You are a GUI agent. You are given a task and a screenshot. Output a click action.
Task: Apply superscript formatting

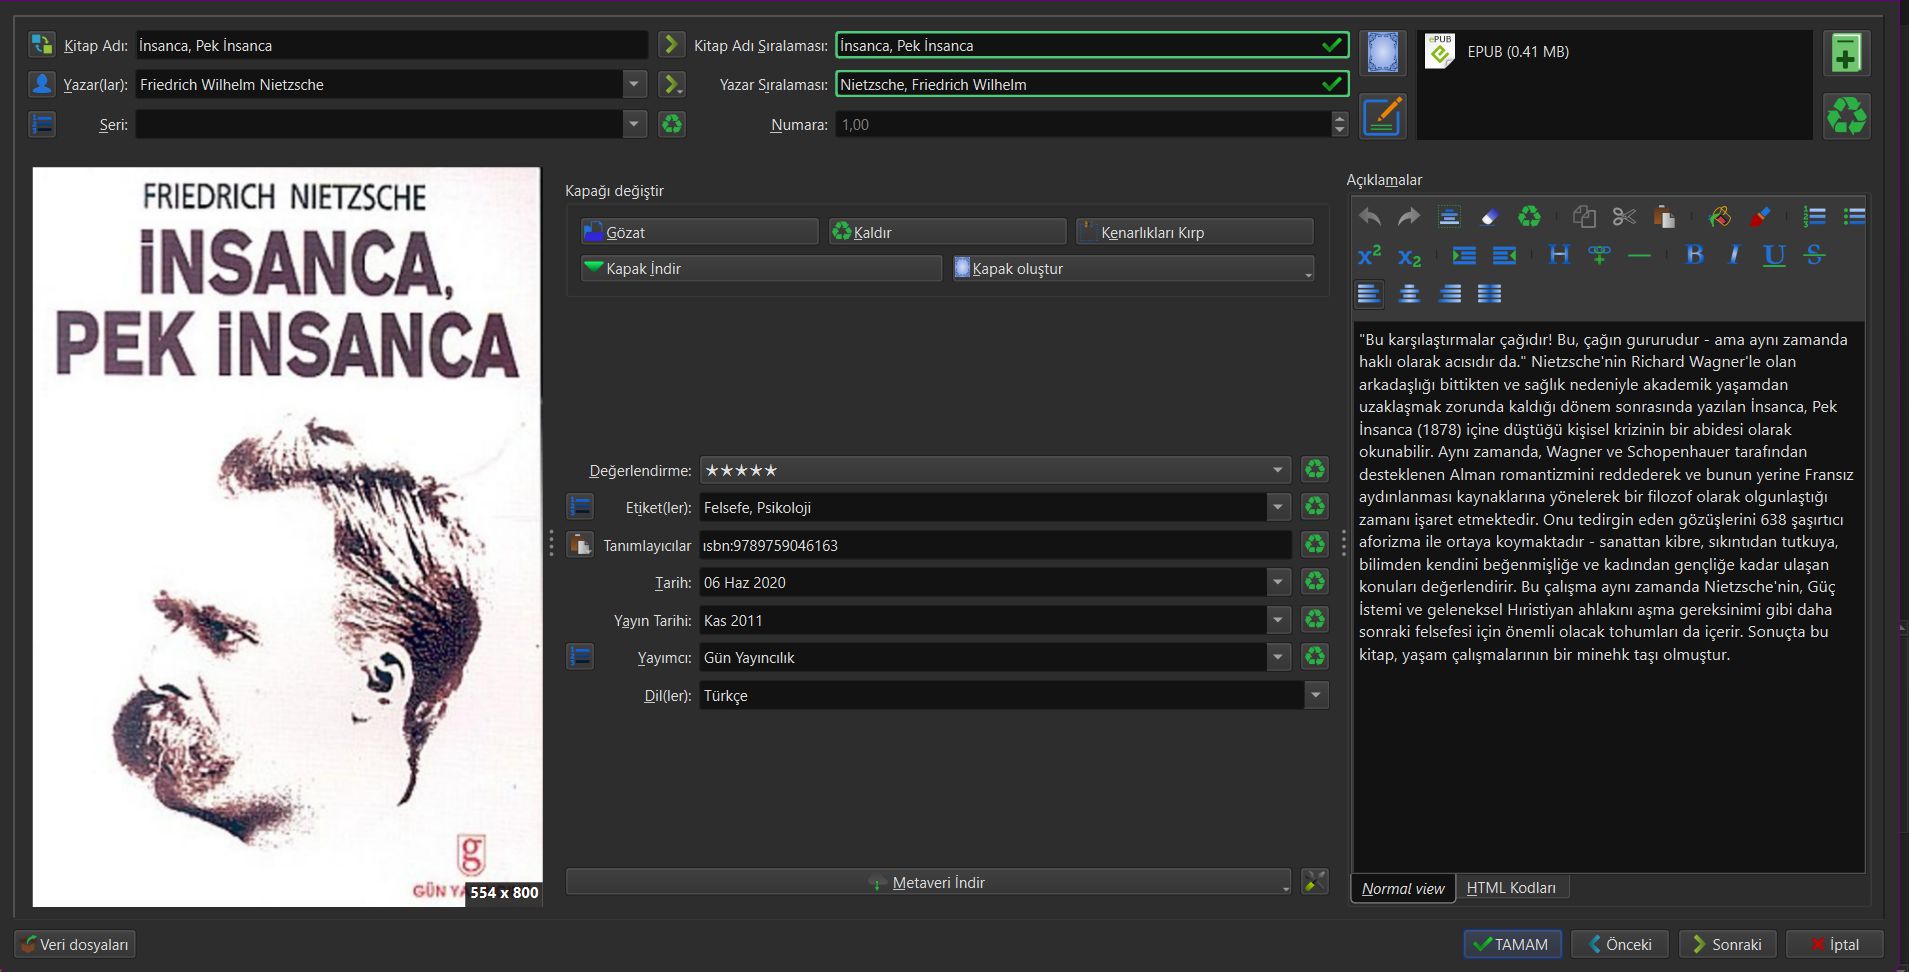[x=1370, y=255]
